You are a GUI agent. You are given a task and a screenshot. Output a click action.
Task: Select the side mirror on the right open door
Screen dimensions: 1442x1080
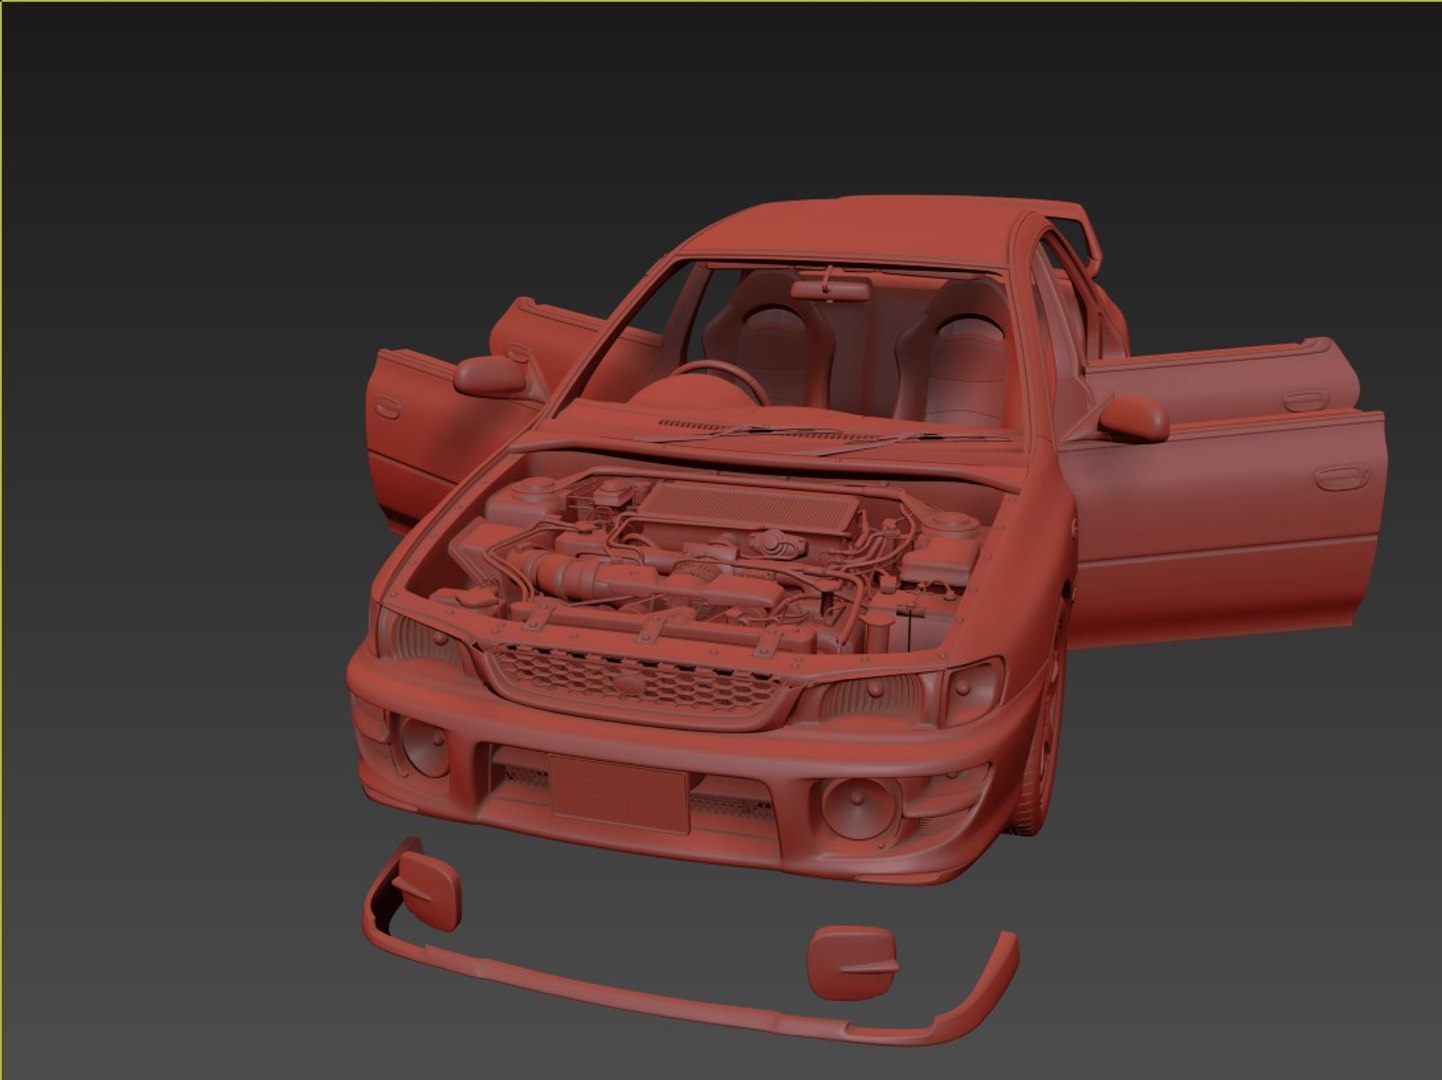click(x=1133, y=419)
